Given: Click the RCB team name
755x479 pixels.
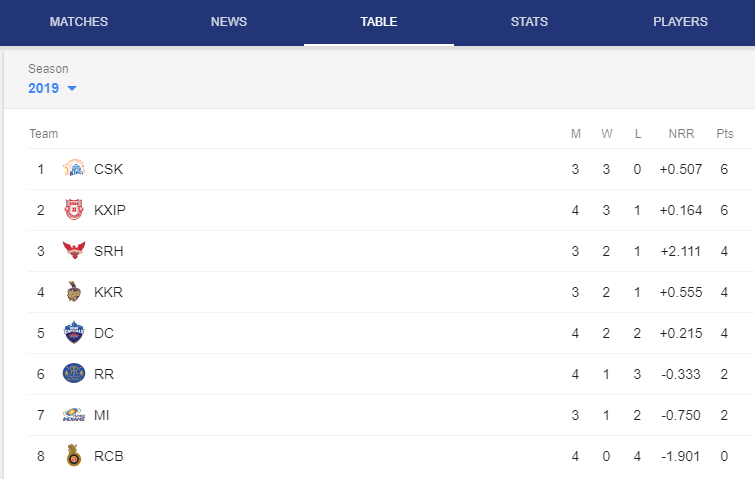Looking at the screenshot, I should click(108, 456).
